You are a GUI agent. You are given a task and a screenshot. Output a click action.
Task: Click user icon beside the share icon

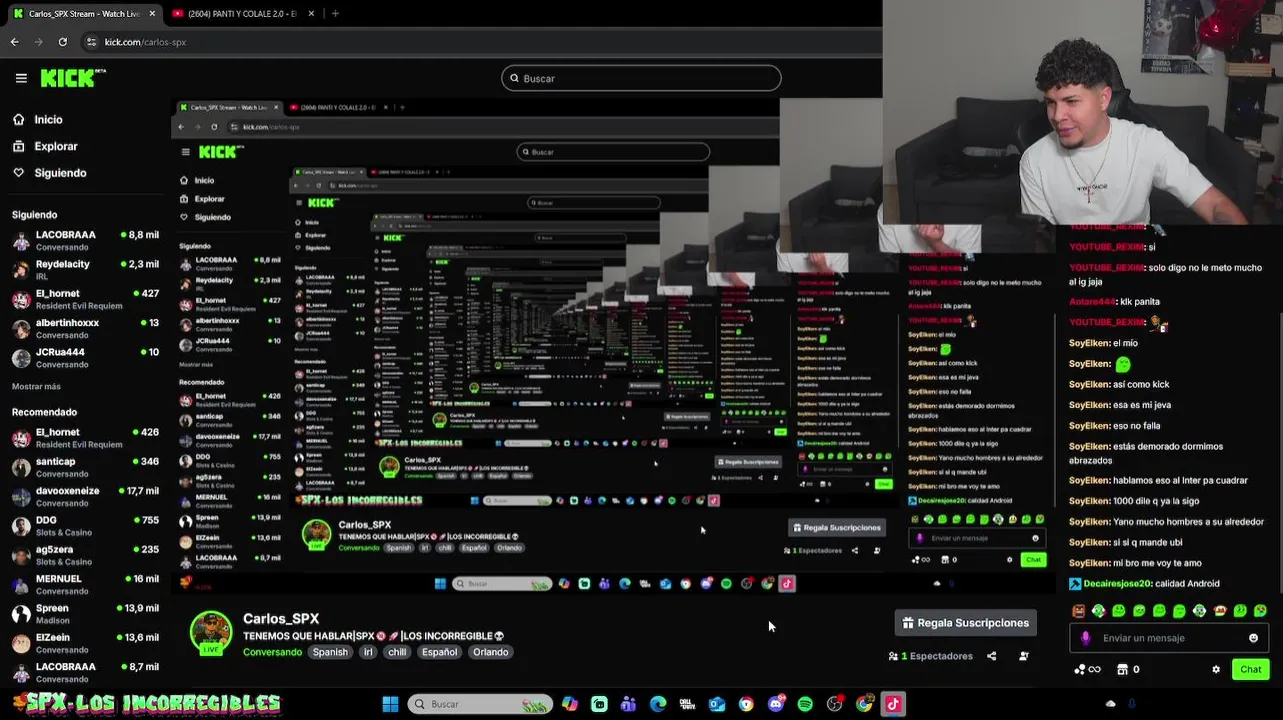pos(1023,656)
